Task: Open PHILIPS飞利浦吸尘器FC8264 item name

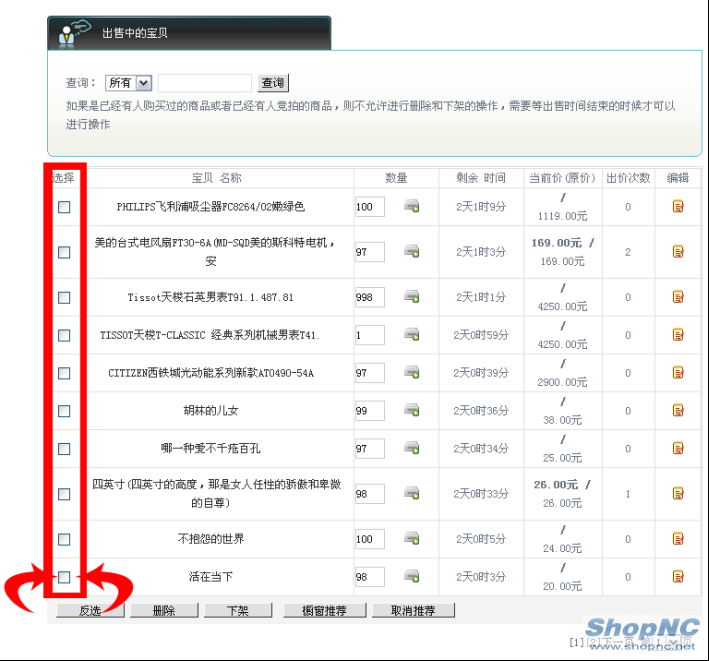Action: click(x=211, y=207)
